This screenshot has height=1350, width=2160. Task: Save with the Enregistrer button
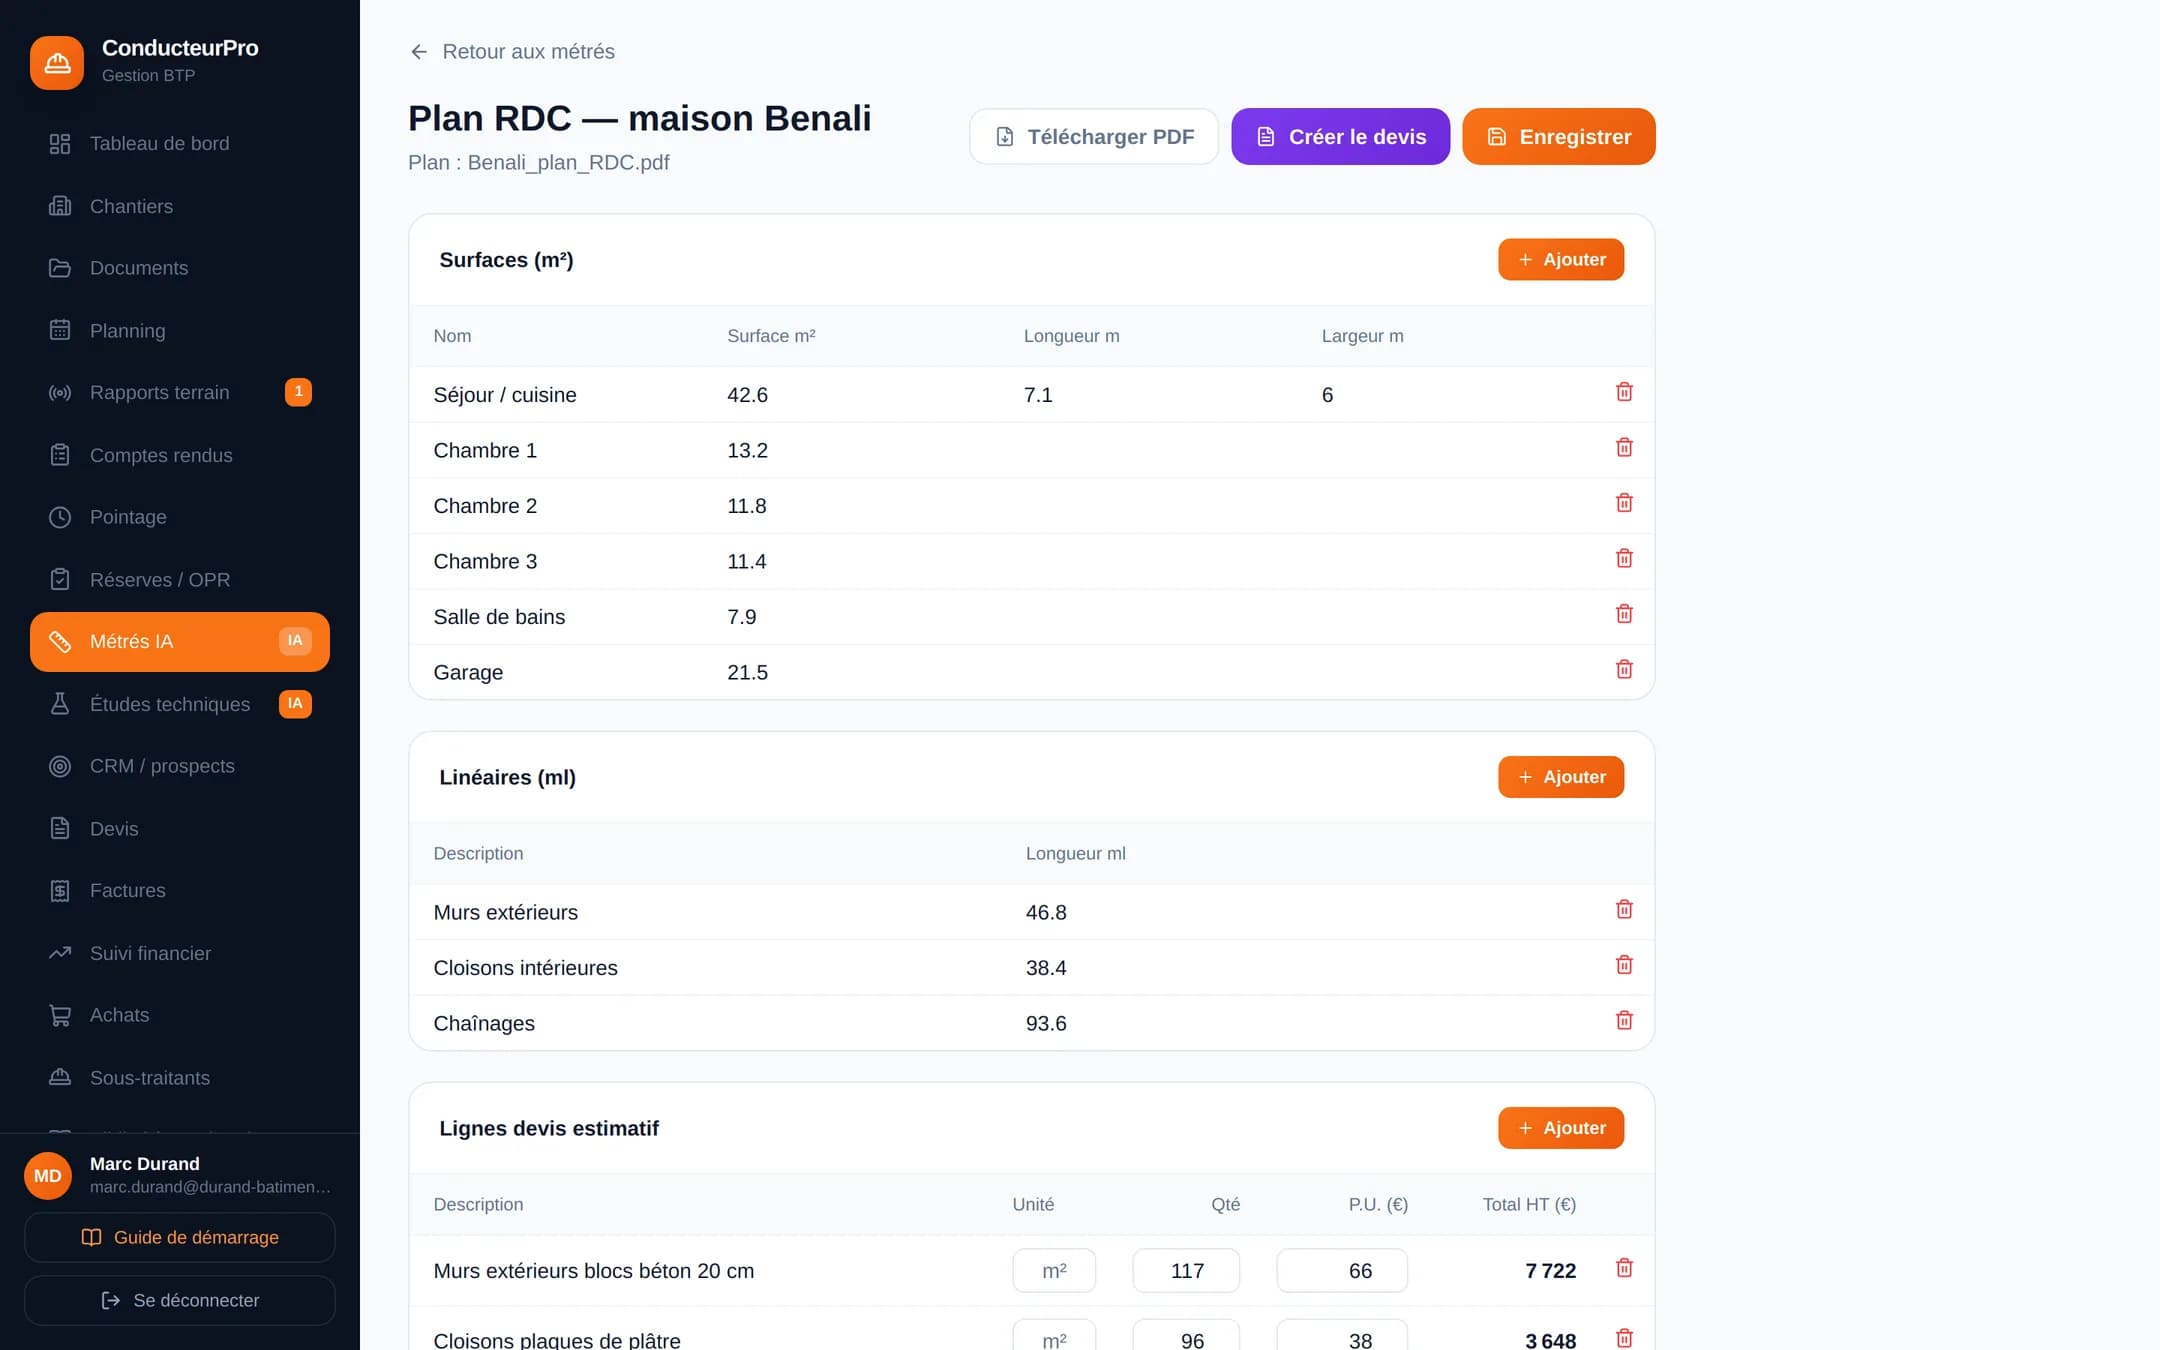coord(1559,137)
